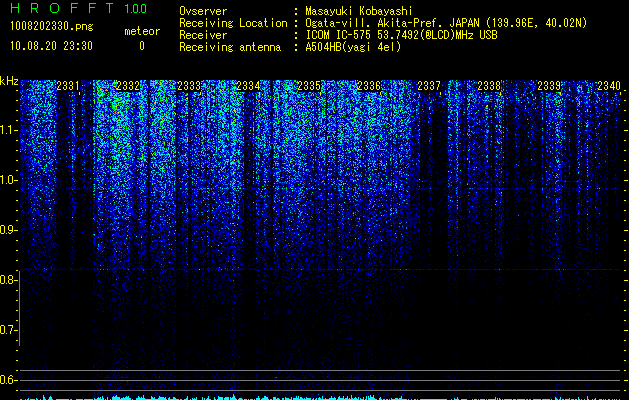
Task: Click the 0.8 frequency axis label
Action: click(x=8, y=280)
